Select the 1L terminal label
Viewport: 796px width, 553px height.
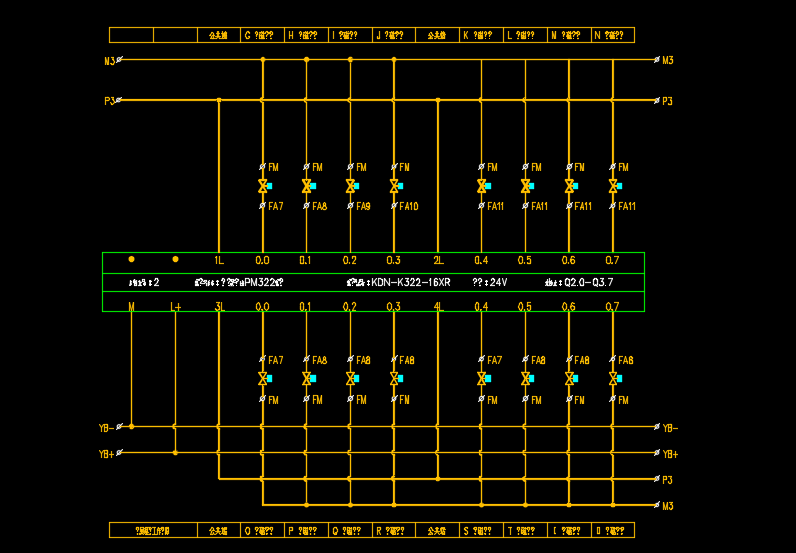219,261
